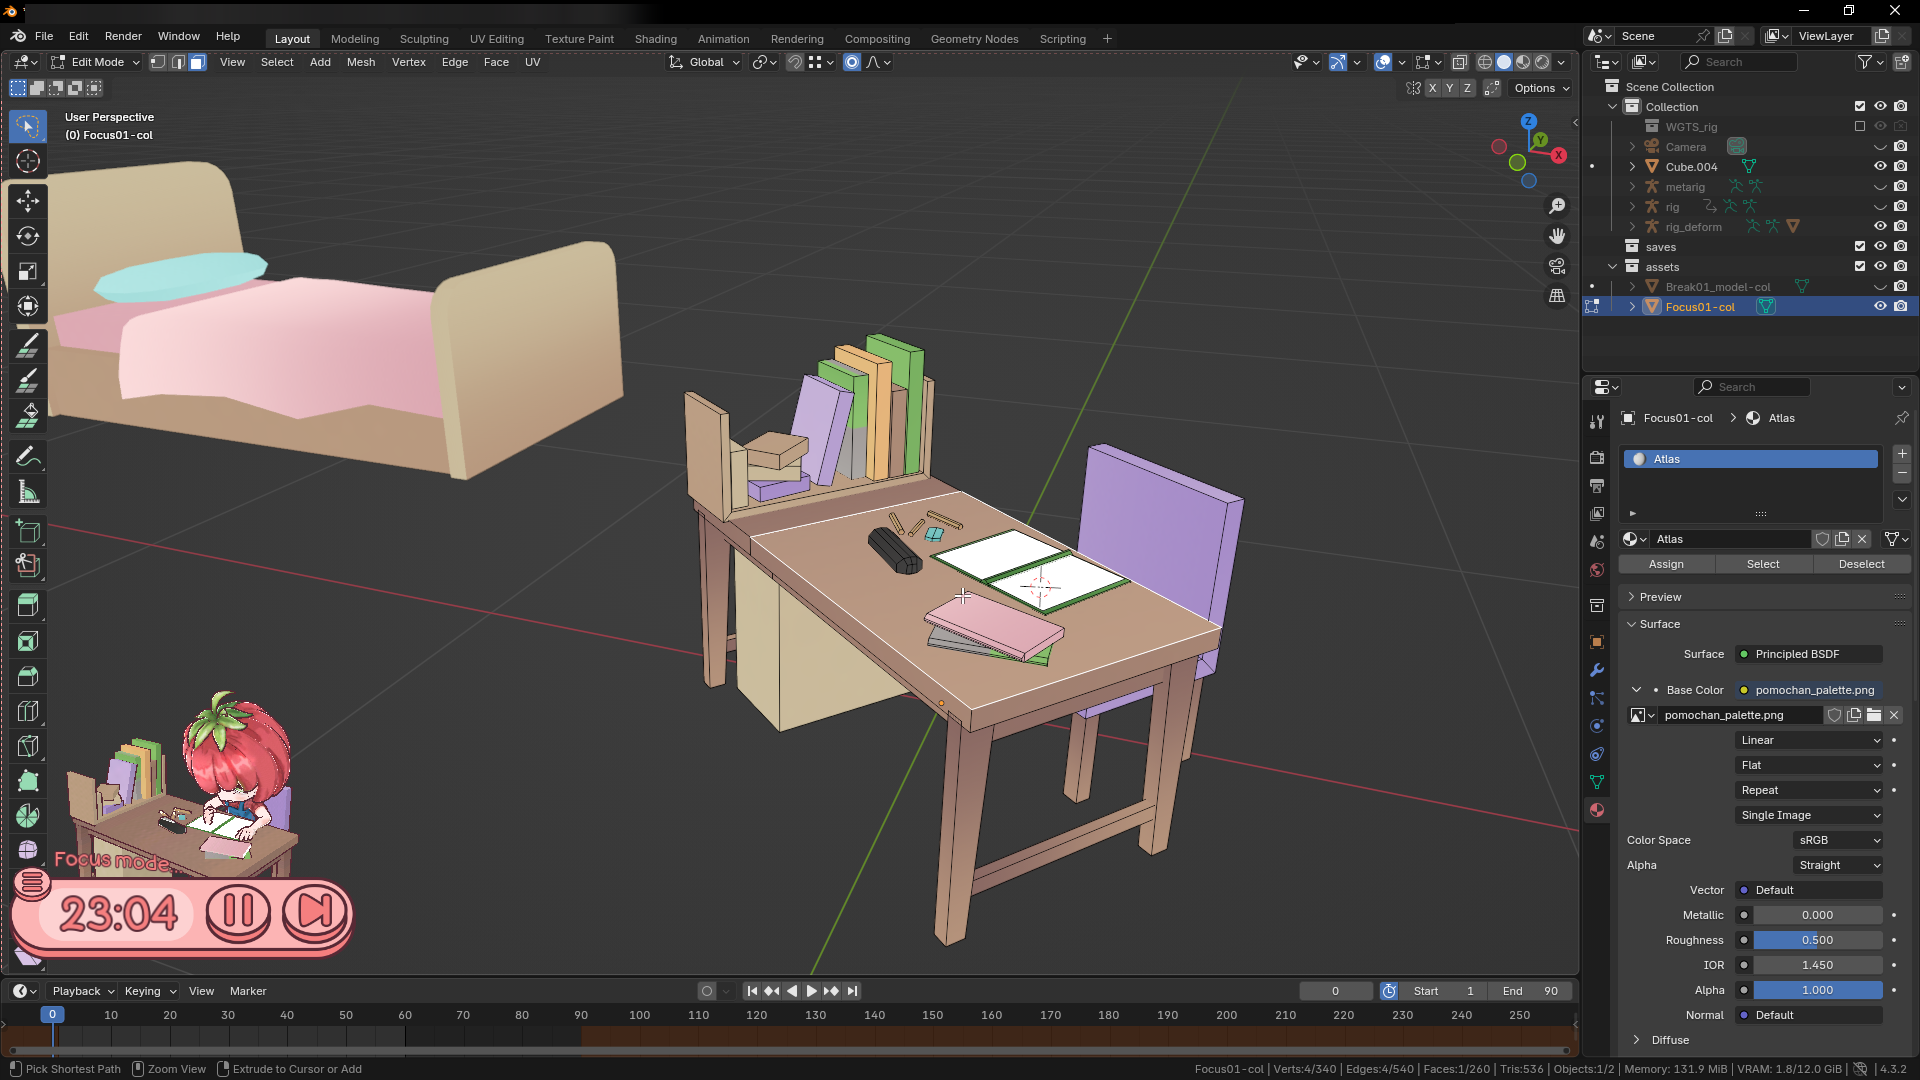Switch orthographic/perspective grid icon
The image size is (1920, 1080).
click(1557, 296)
